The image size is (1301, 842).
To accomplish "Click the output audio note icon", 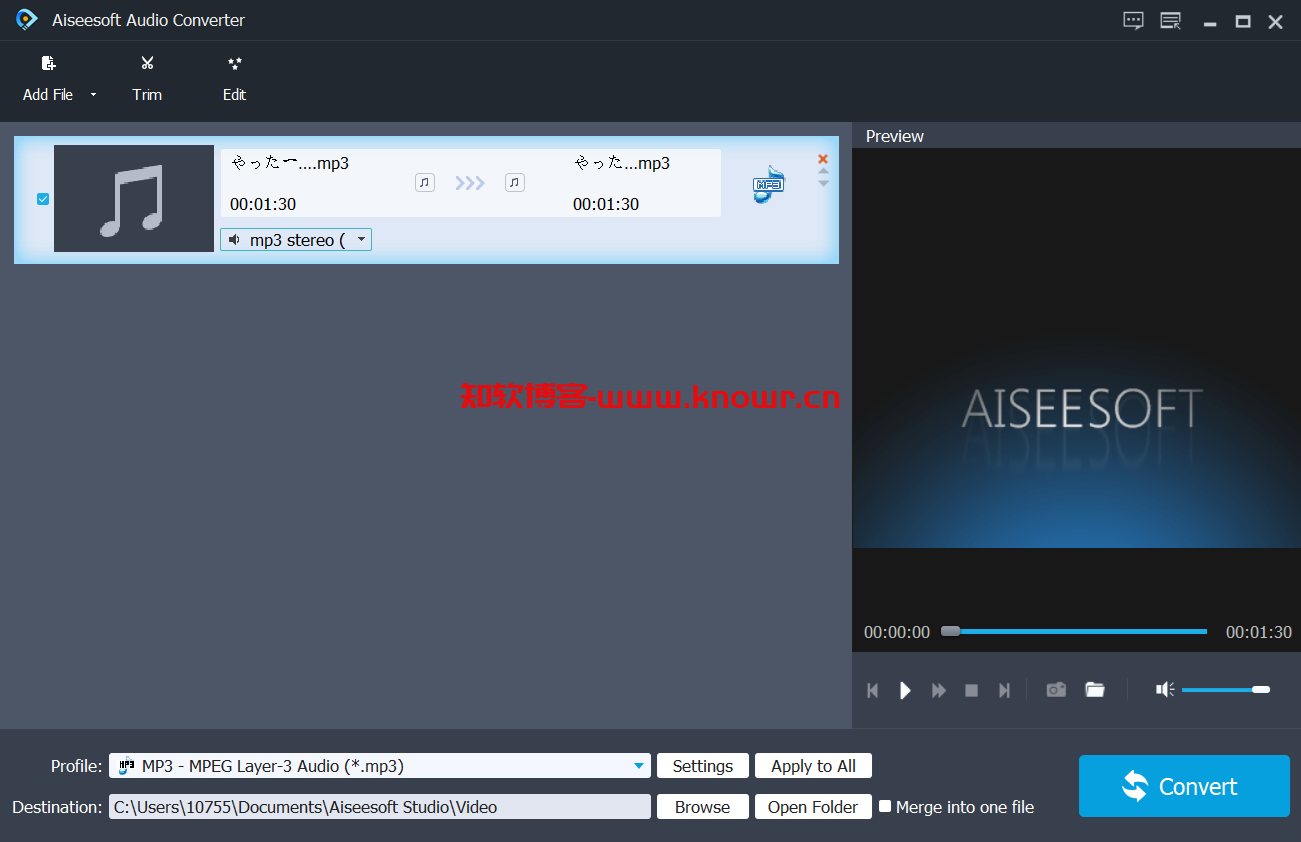I will click(x=515, y=183).
